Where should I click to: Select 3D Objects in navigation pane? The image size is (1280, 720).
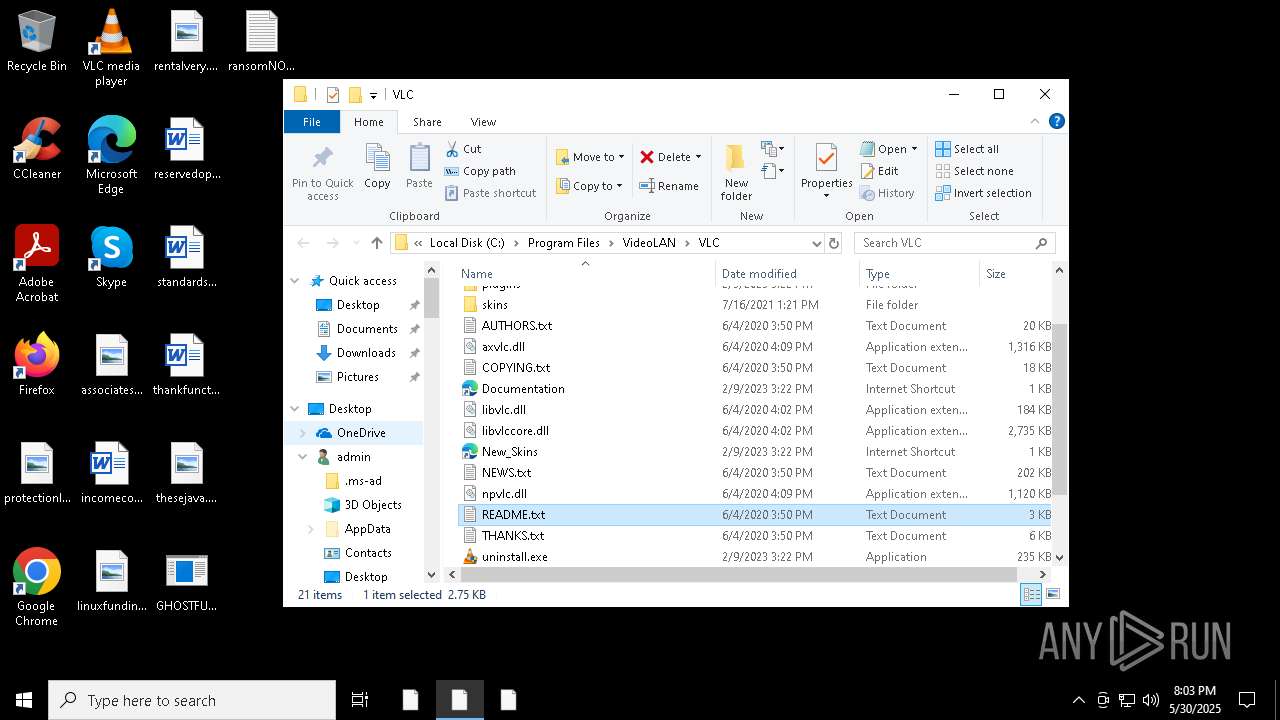372,505
